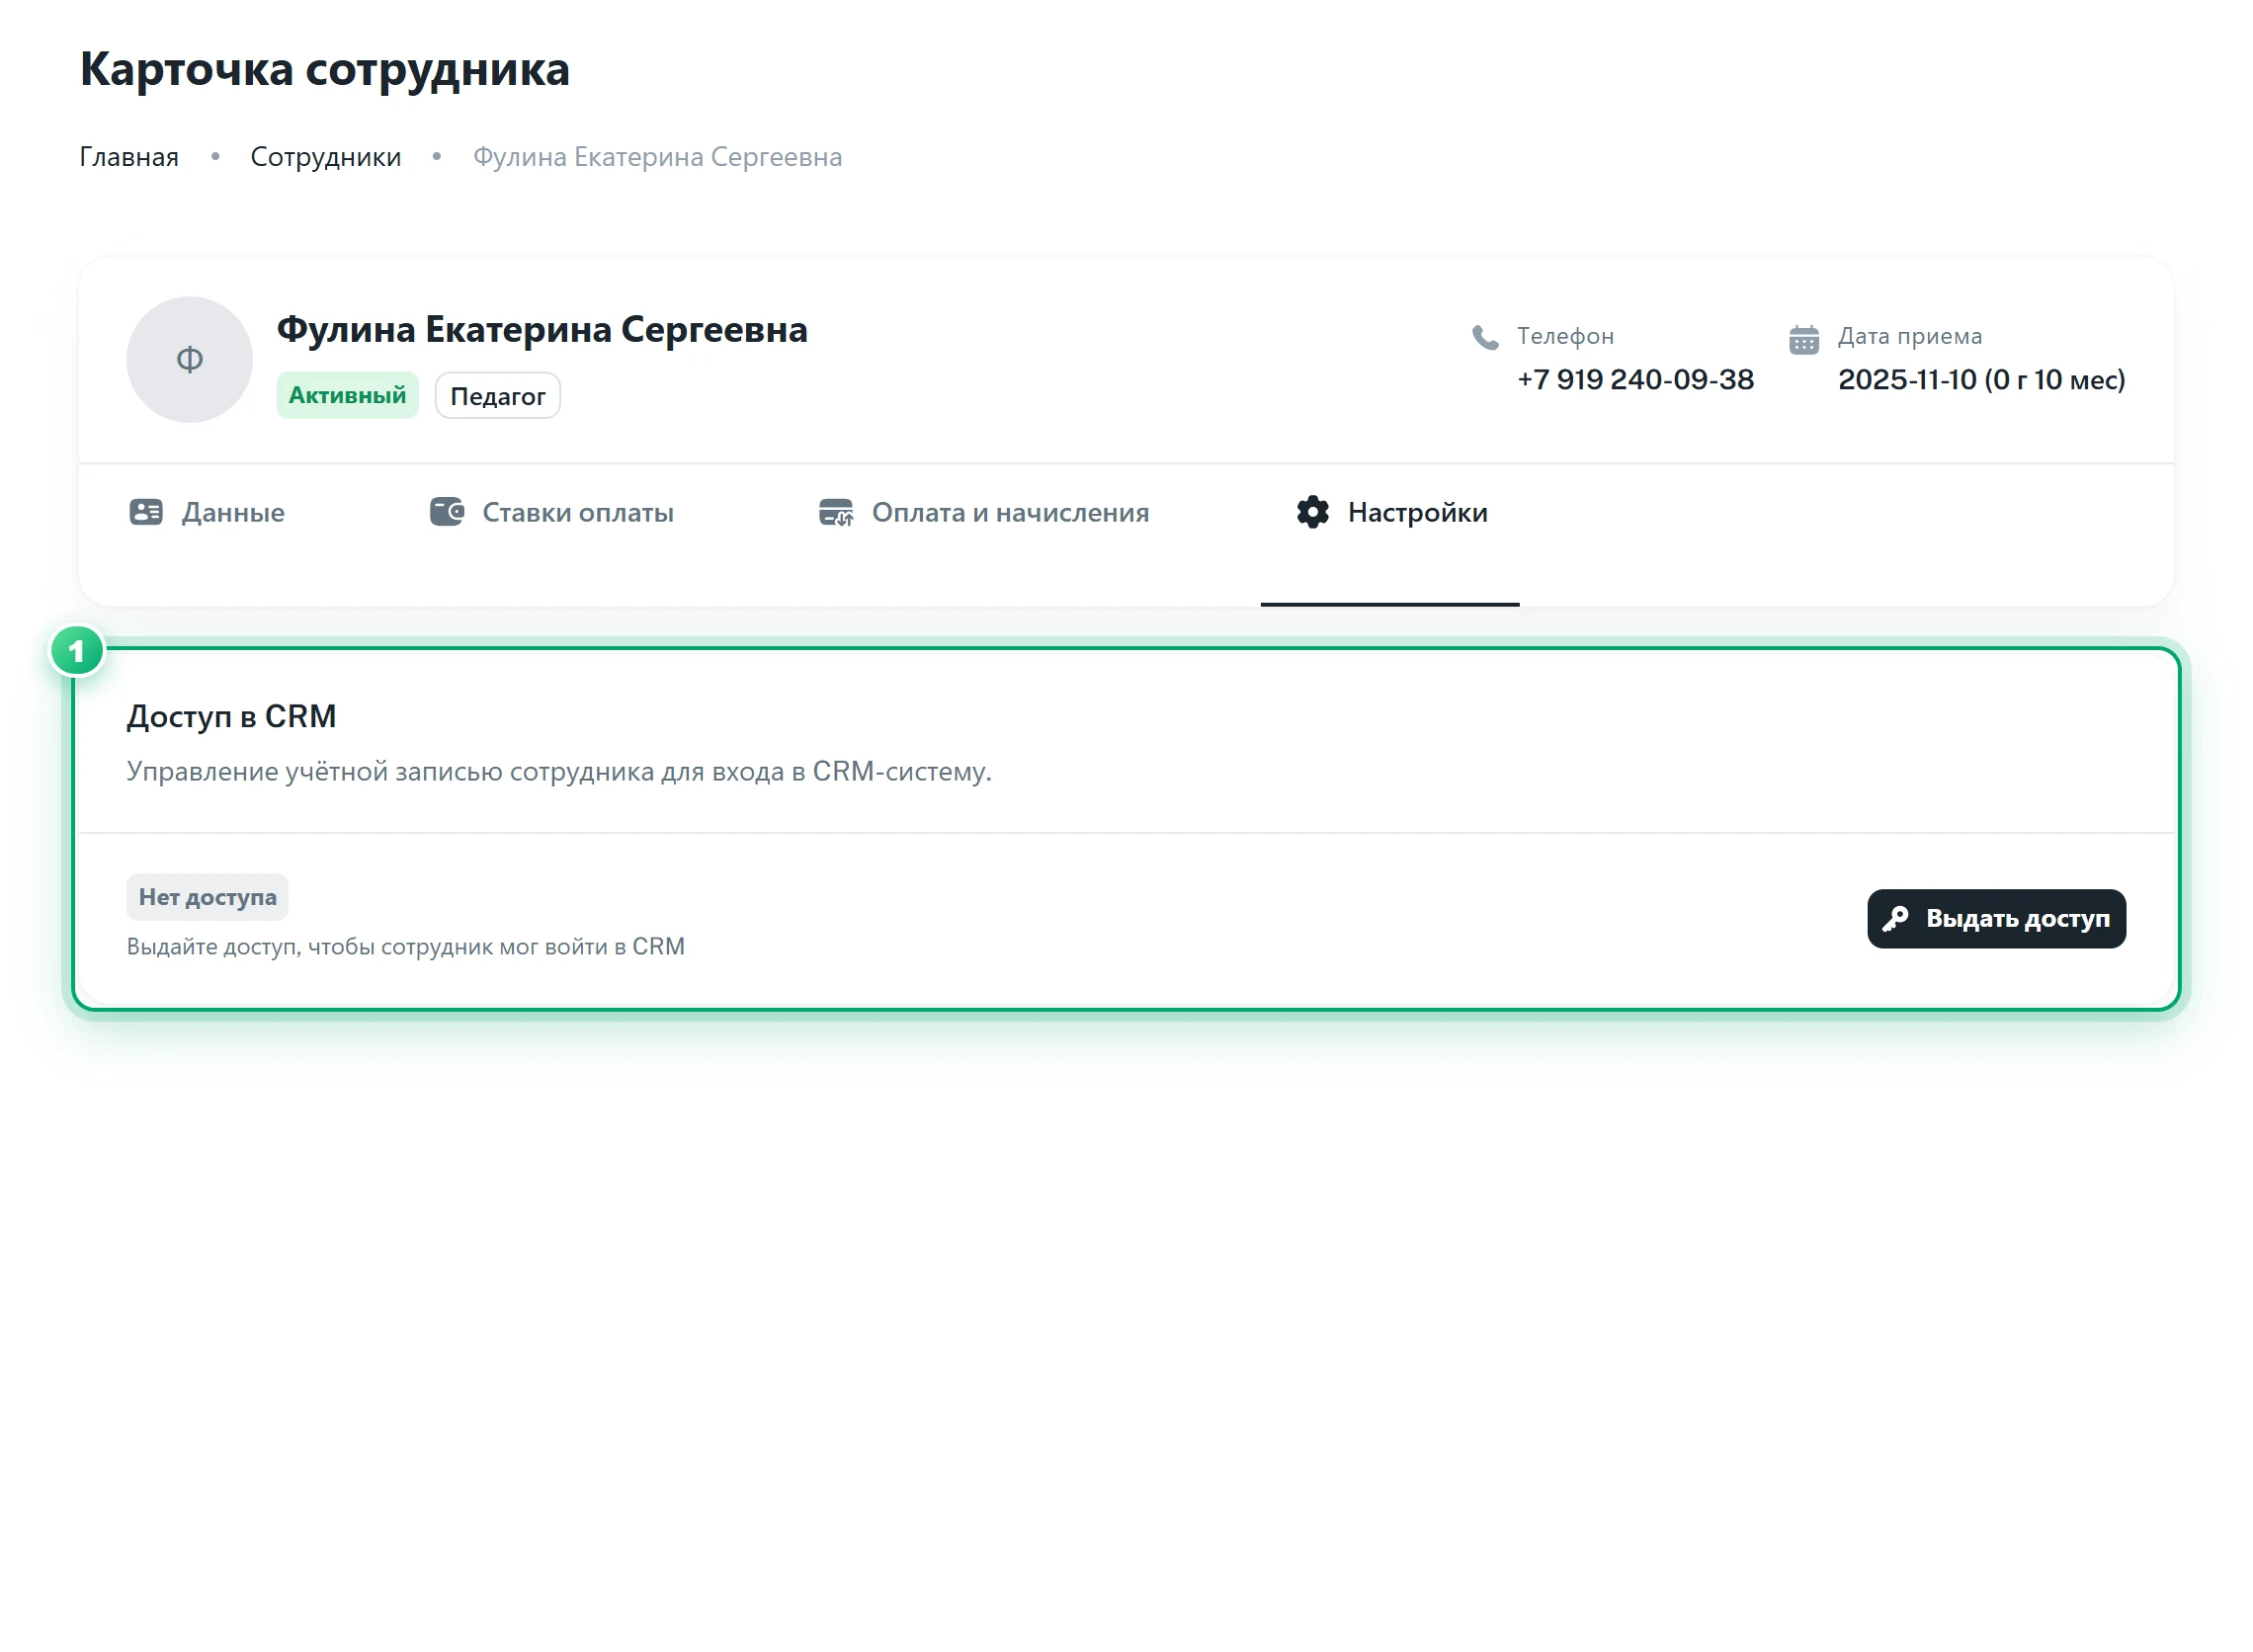Click the phone handset icon
This screenshot has width=2253, height=1652.
pos(1487,338)
